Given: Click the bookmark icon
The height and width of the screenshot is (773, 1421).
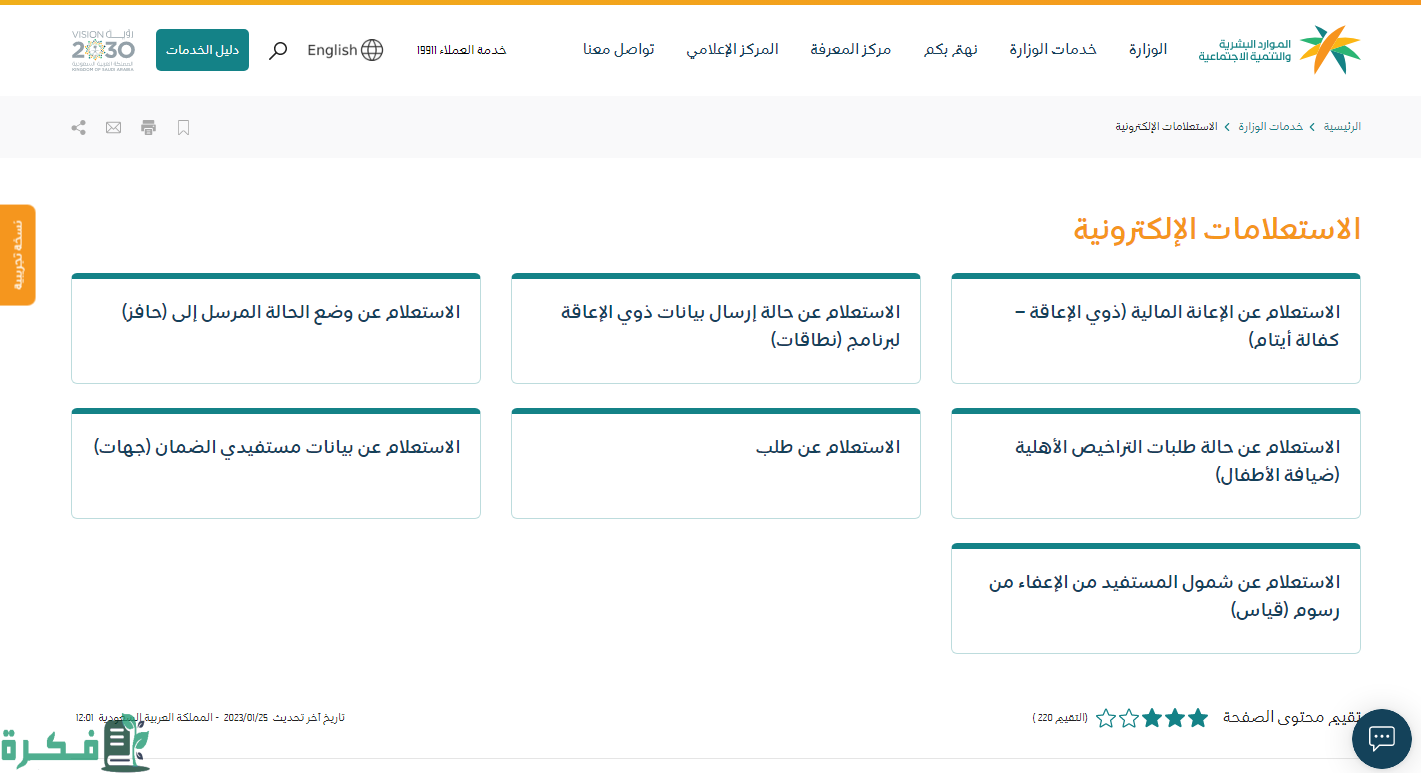Looking at the screenshot, I should tap(183, 127).
